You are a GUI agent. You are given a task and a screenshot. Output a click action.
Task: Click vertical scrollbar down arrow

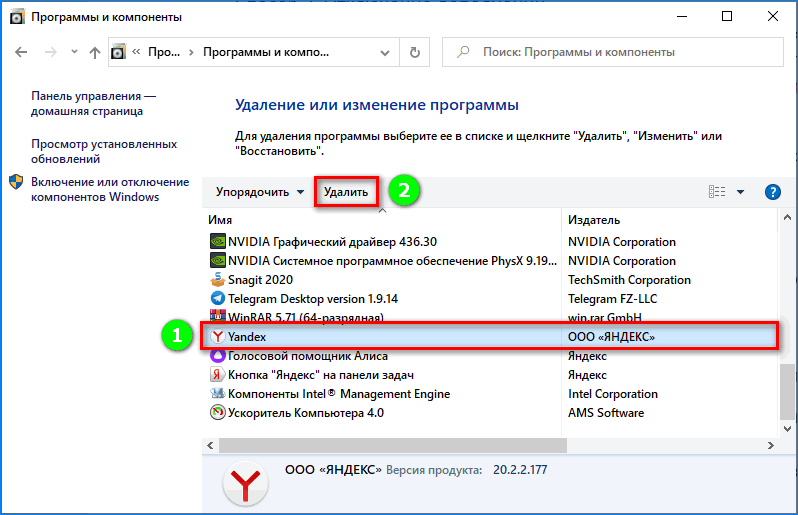pyautogui.click(x=787, y=429)
